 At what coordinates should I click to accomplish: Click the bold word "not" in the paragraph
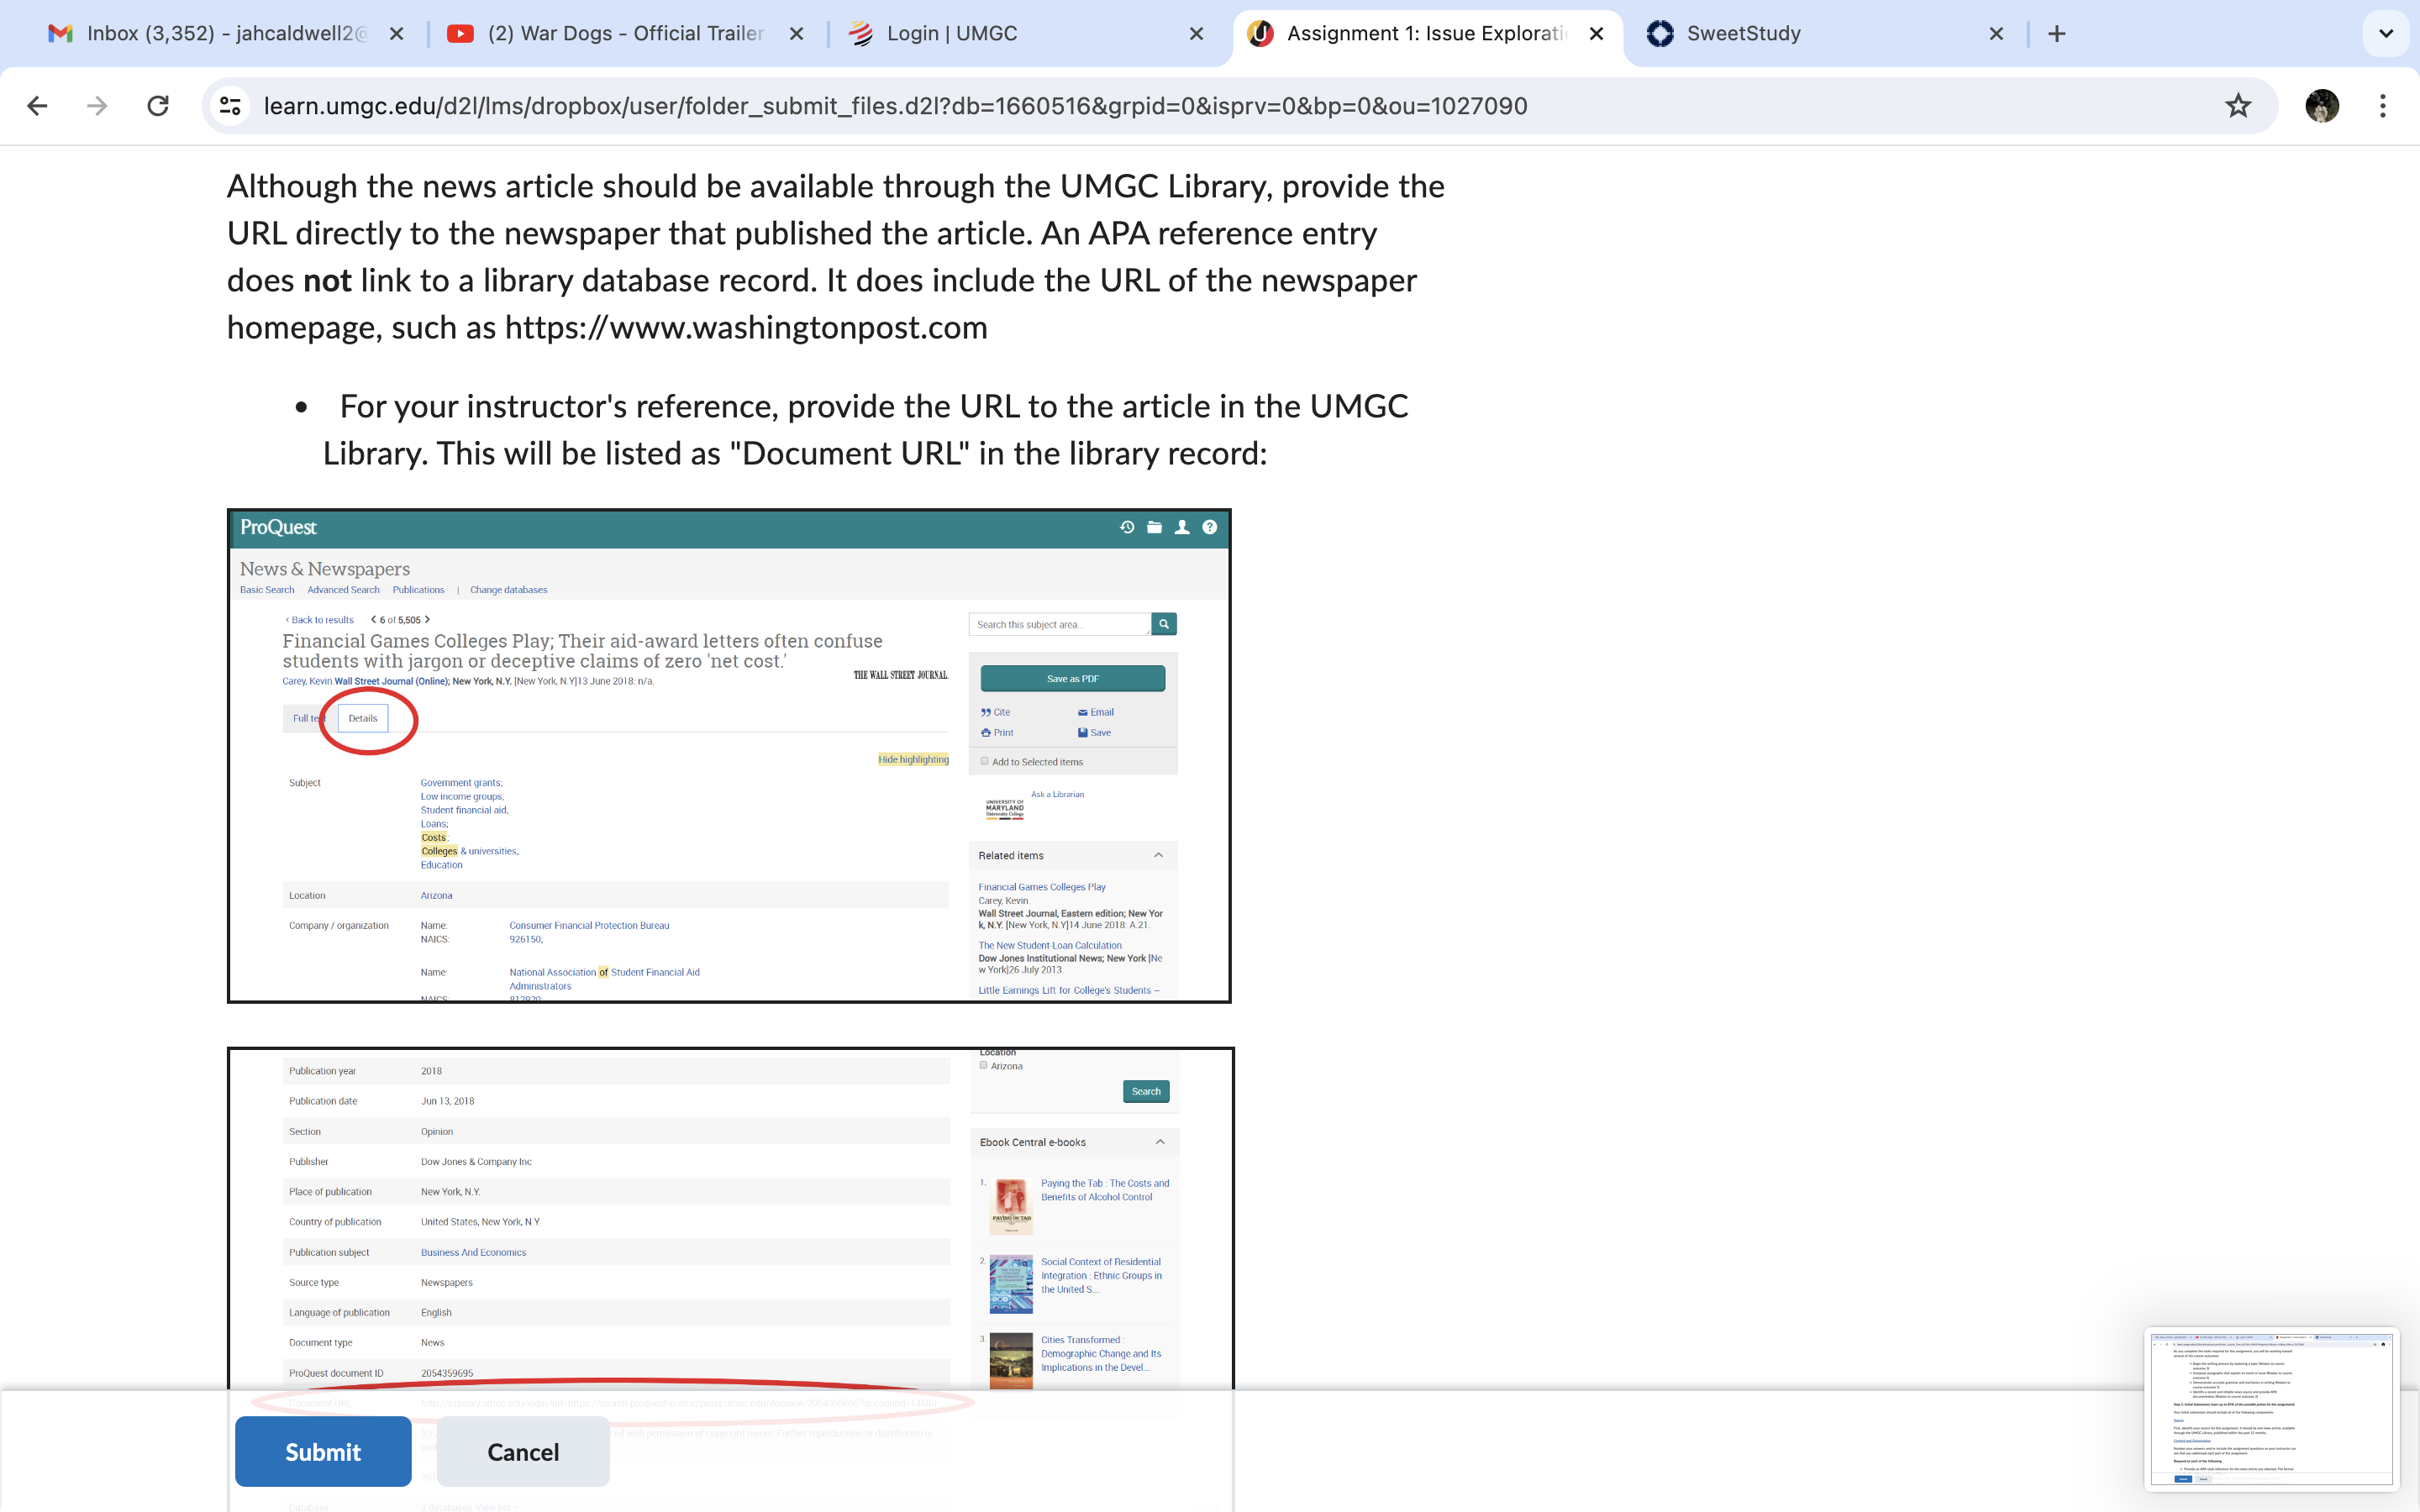pos(327,281)
